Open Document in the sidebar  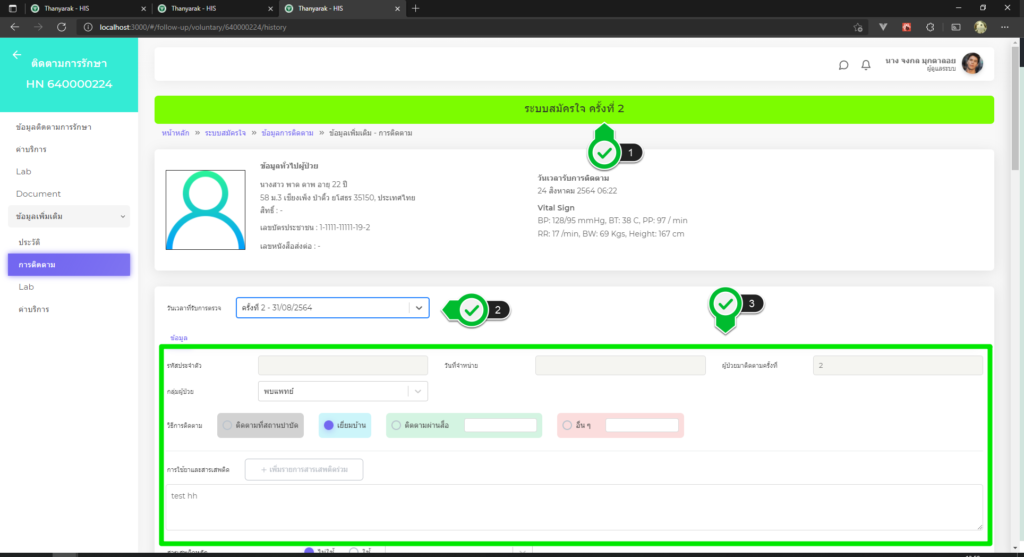pos(39,194)
